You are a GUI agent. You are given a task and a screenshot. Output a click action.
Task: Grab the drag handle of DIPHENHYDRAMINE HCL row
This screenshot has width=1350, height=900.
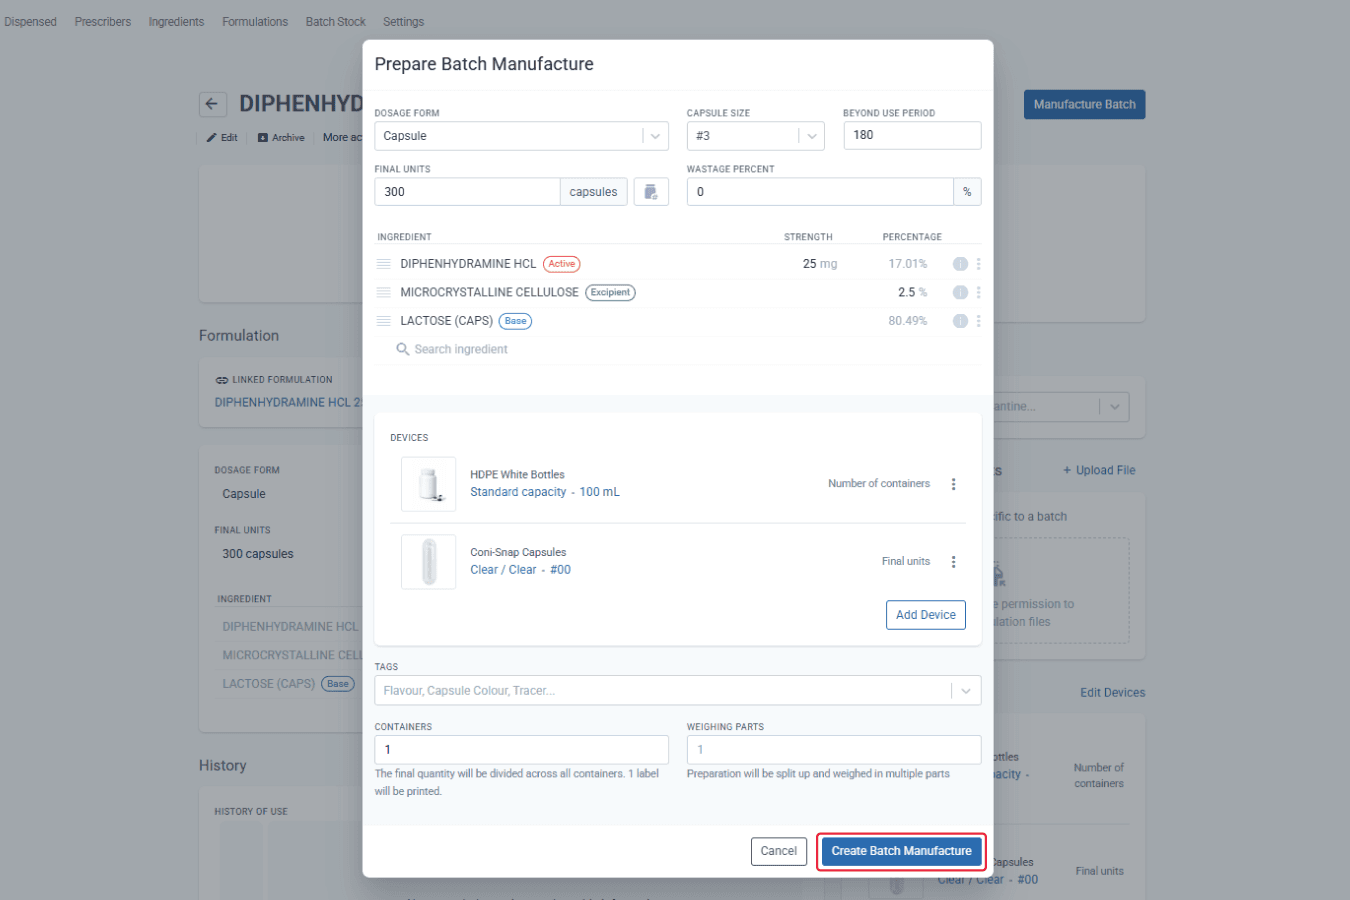point(383,264)
